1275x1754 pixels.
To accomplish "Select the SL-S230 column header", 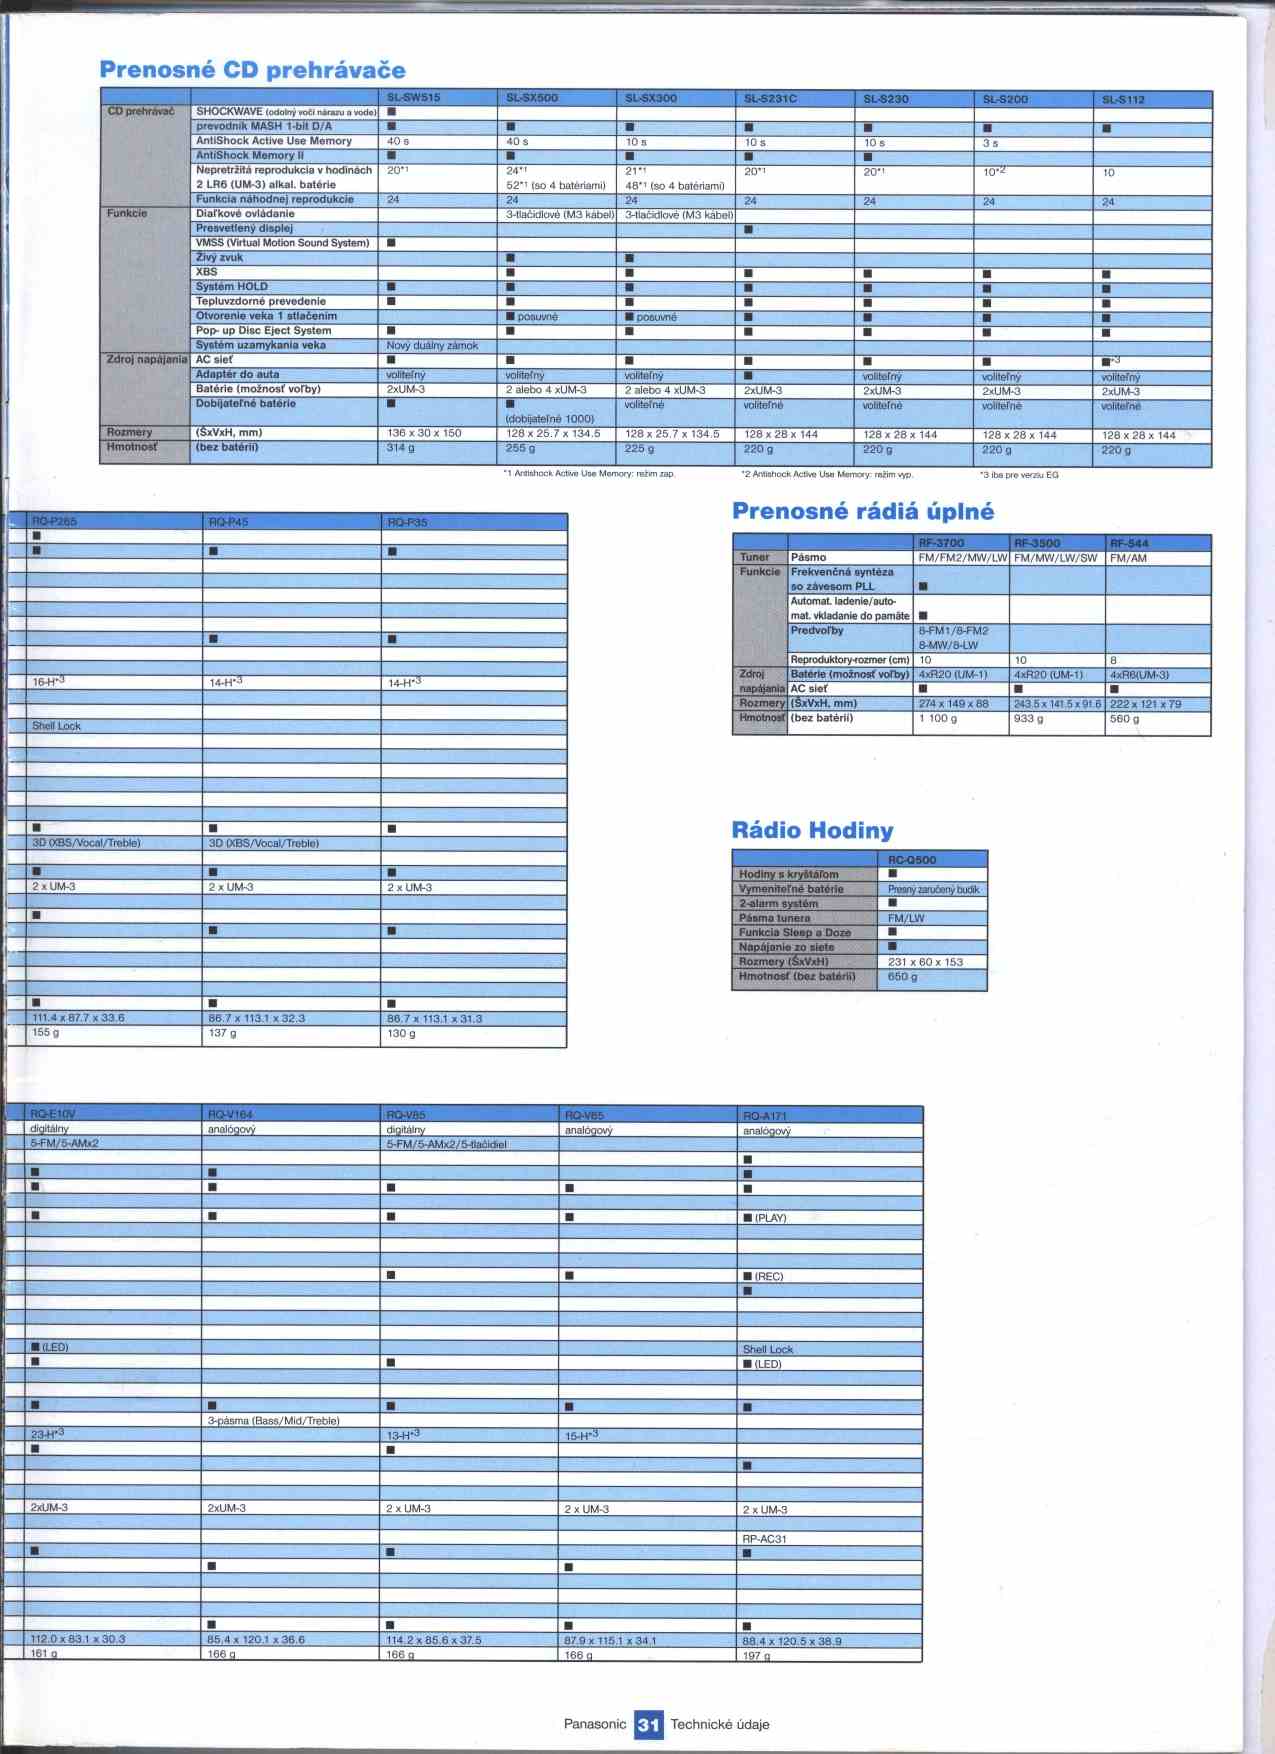I will [886, 99].
